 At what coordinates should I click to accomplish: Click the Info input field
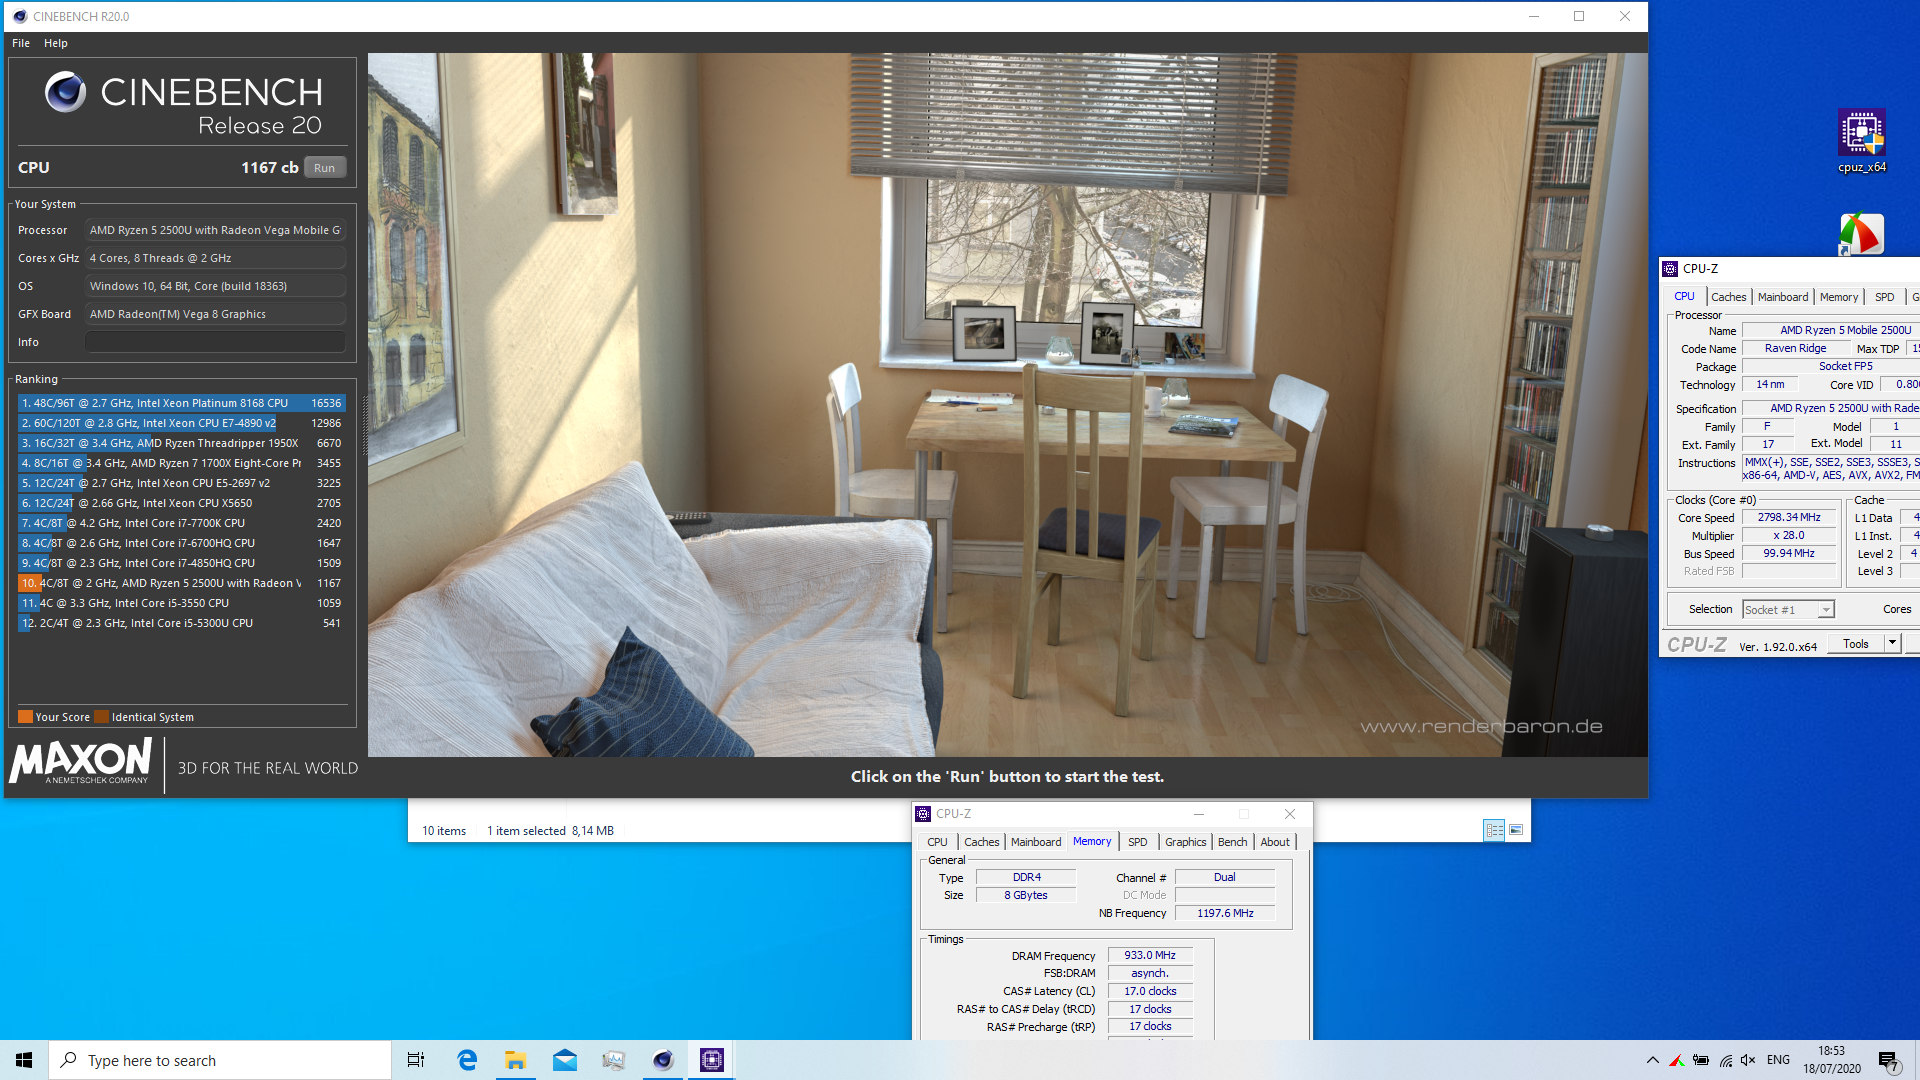coord(215,342)
